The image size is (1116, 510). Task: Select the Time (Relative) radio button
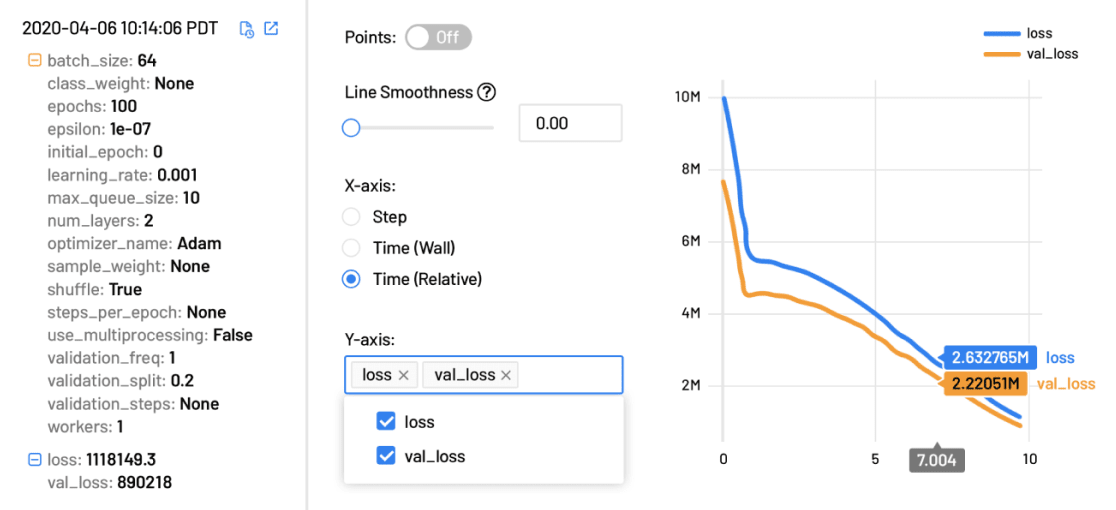[351, 279]
